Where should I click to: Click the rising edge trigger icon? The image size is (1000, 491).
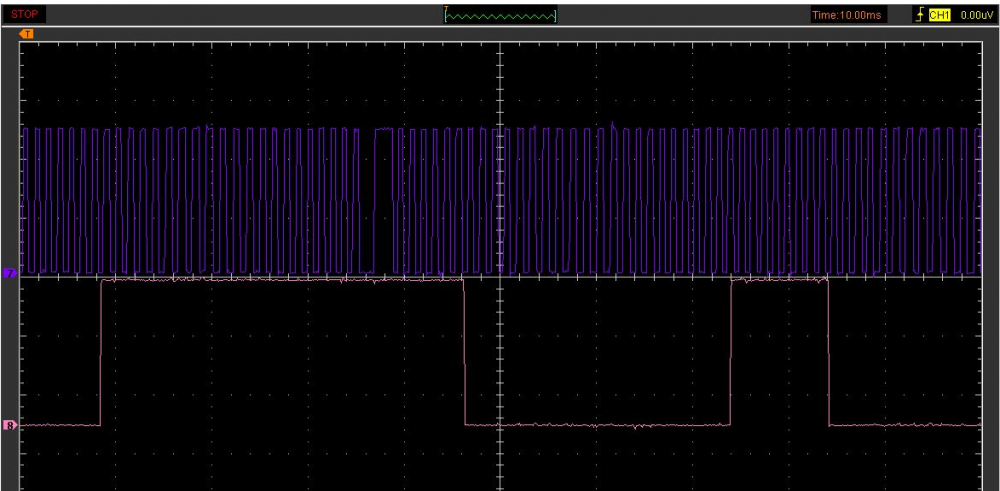(x=920, y=15)
